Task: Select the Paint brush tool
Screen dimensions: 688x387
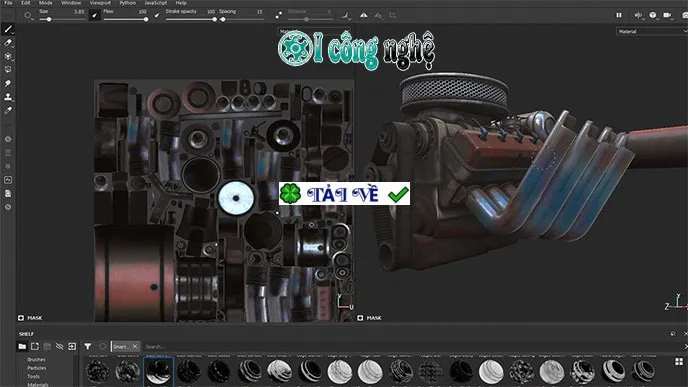Action: coord(8,29)
